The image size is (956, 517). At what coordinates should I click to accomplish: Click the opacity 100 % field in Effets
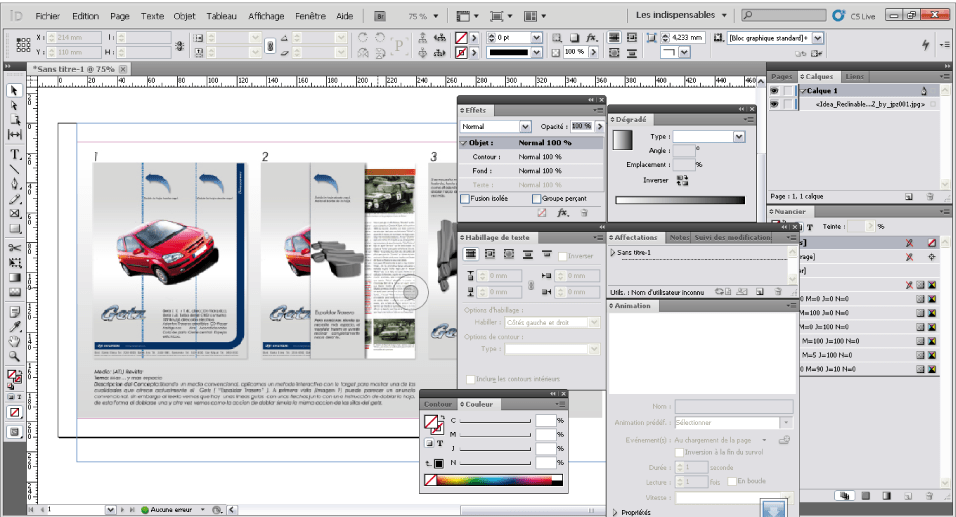click(x=581, y=126)
